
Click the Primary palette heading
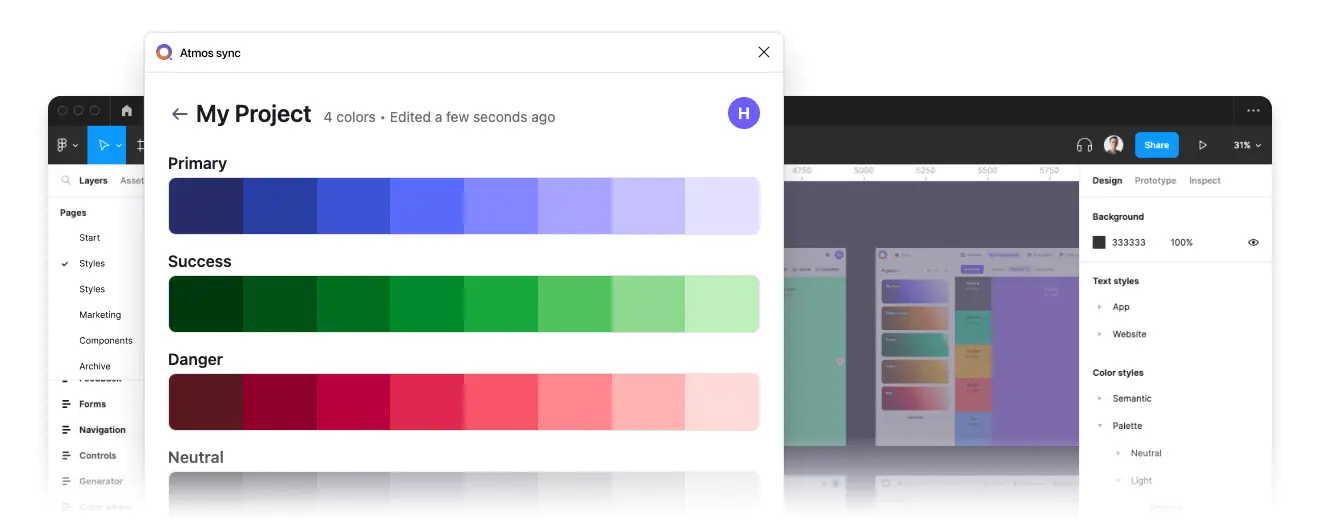tap(197, 163)
